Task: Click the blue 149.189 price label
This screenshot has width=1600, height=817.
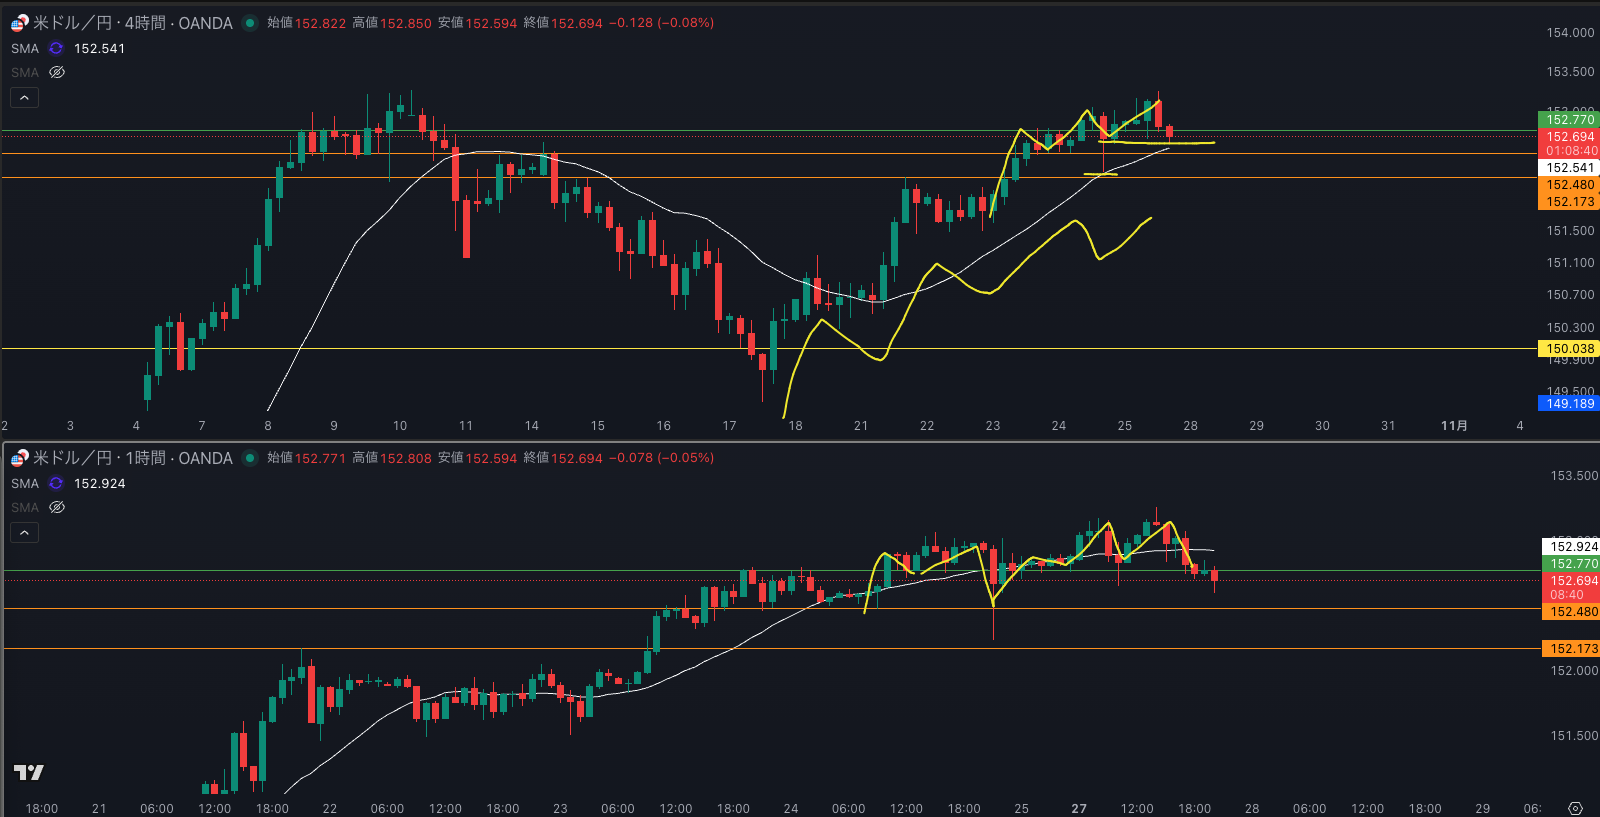Action: (1569, 404)
